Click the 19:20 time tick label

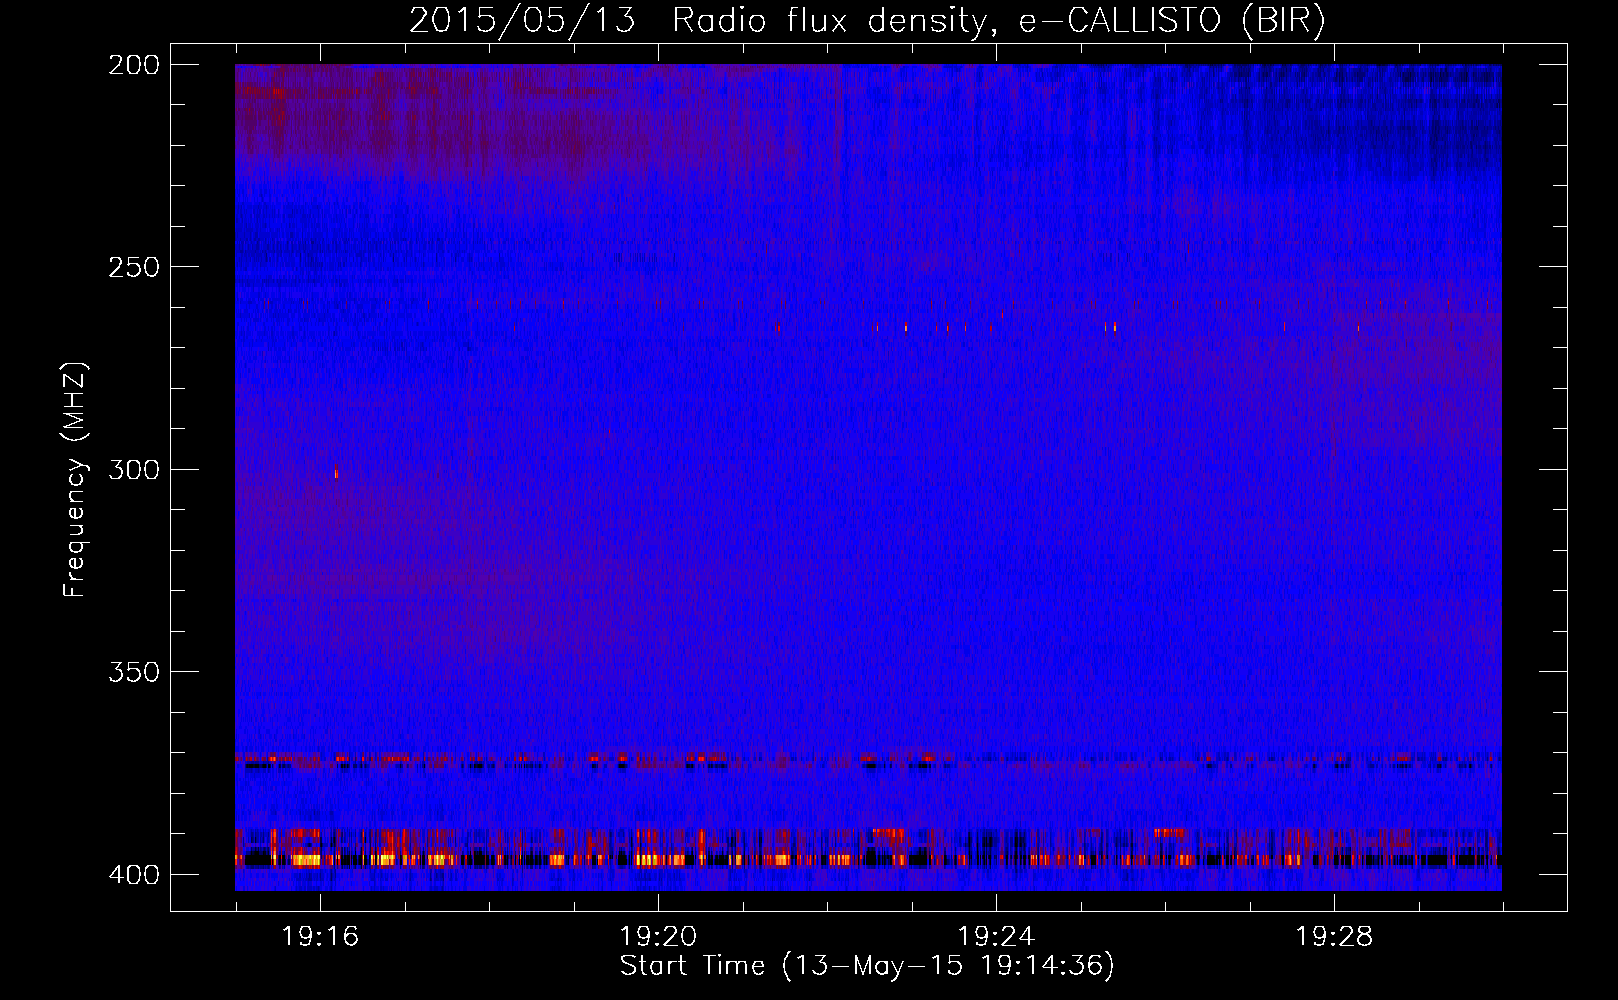[x=658, y=937]
